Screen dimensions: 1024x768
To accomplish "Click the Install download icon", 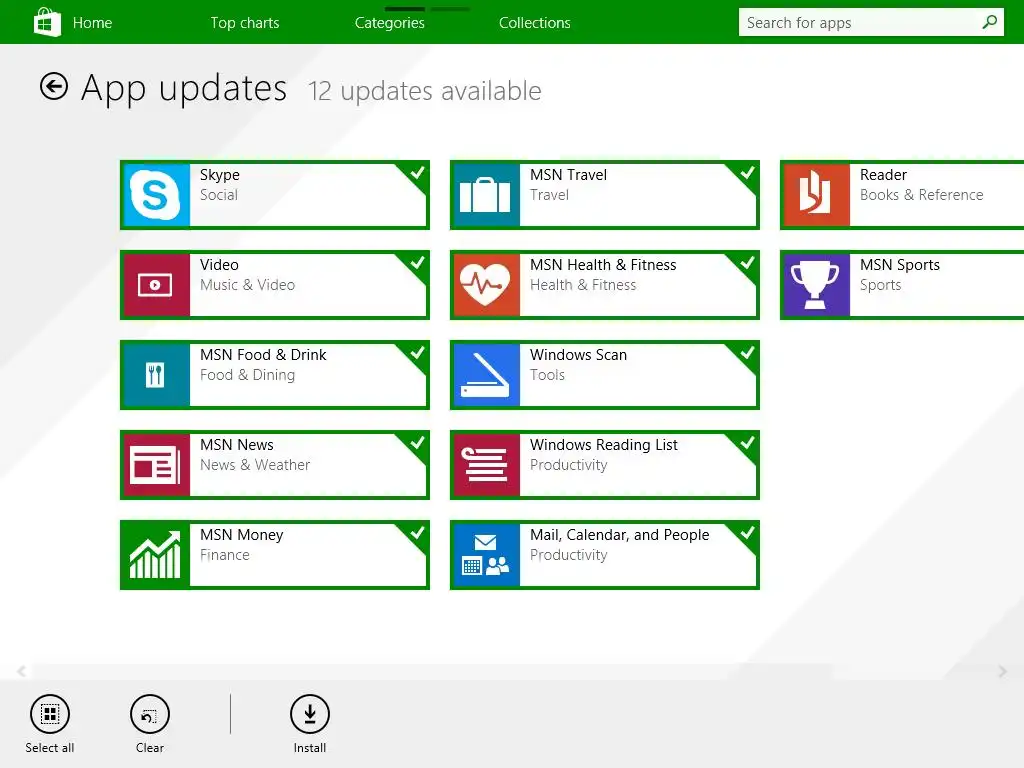I will click(x=310, y=714).
